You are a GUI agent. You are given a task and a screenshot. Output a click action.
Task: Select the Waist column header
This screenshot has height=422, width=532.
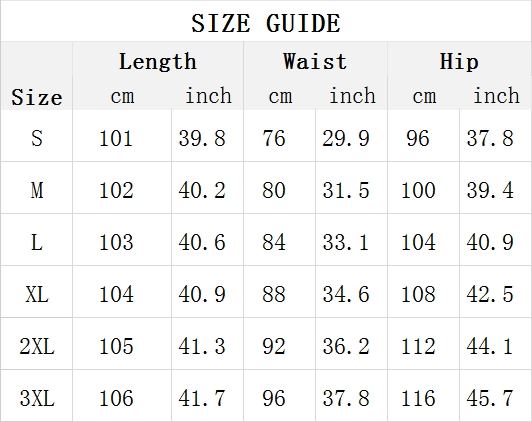tap(315, 61)
